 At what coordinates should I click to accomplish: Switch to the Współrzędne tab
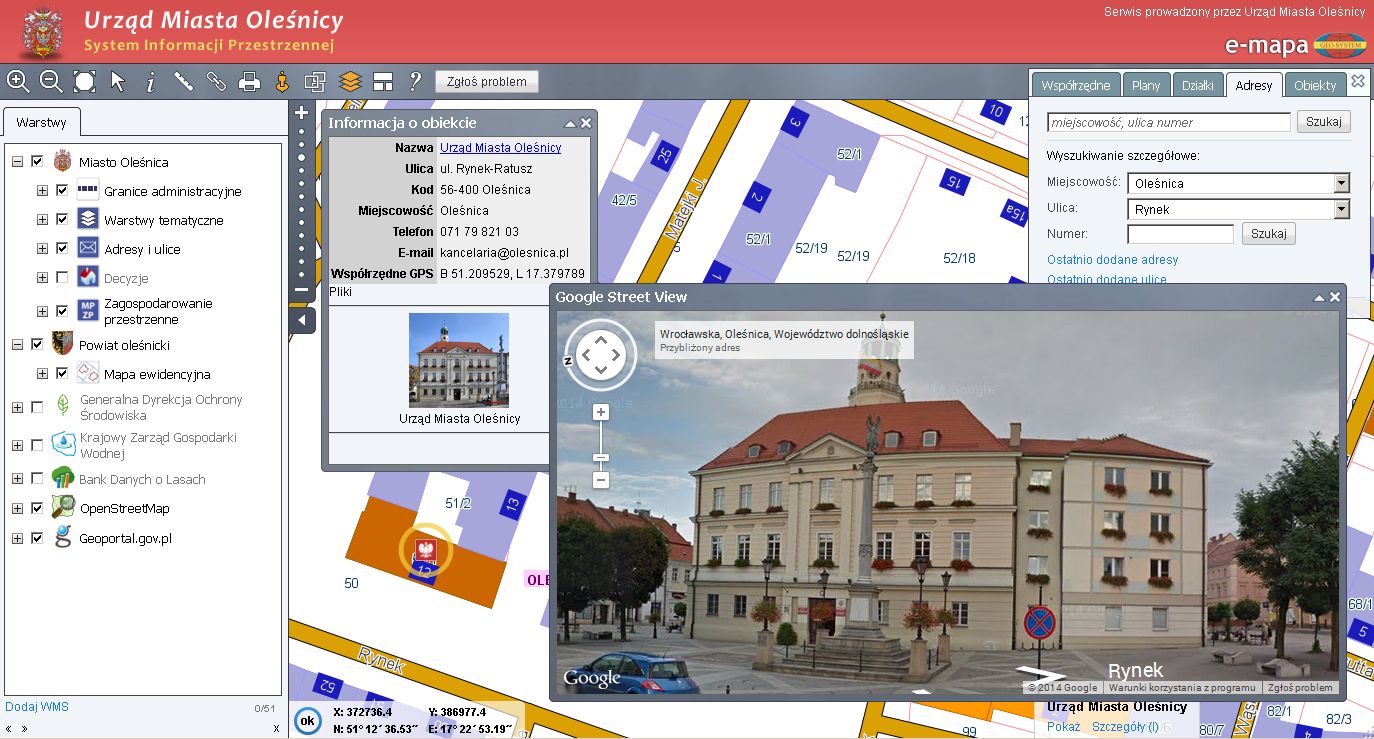(1076, 85)
